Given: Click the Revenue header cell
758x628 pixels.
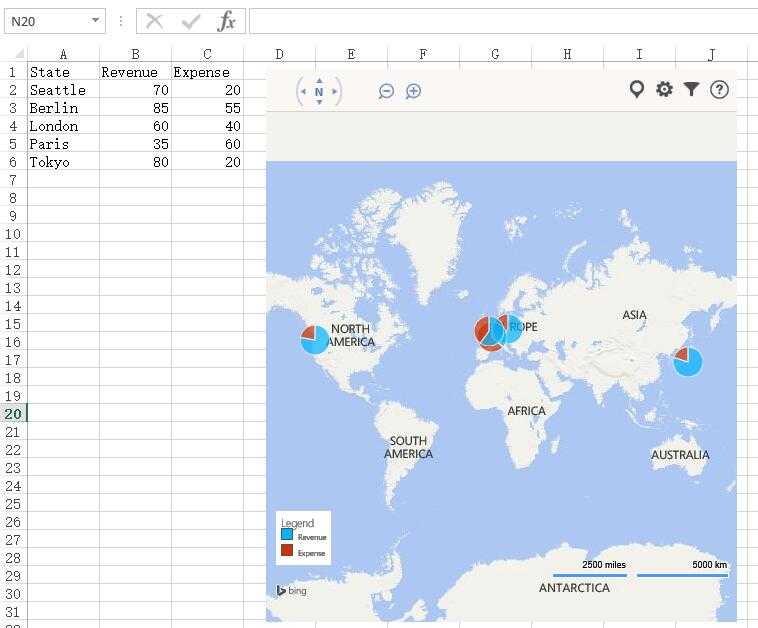Looking at the screenshot, I should (135, 72).
